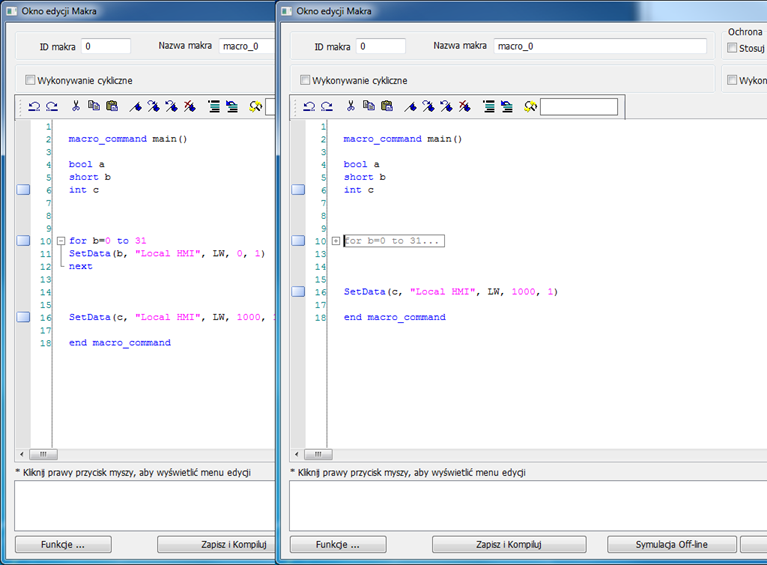Viewport: 767px width, 565px height.
Task: Expand the folded for b=0 to 31 block
Action: pyautogui.click(x=336, y=241)
